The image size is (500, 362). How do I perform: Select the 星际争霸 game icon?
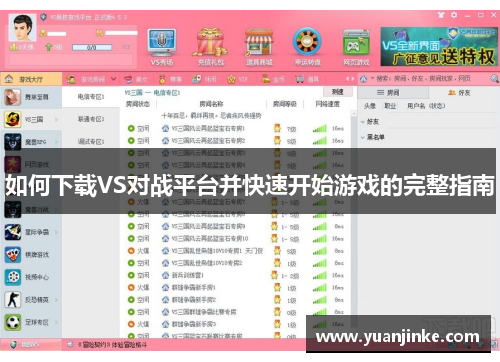point(13,232)
